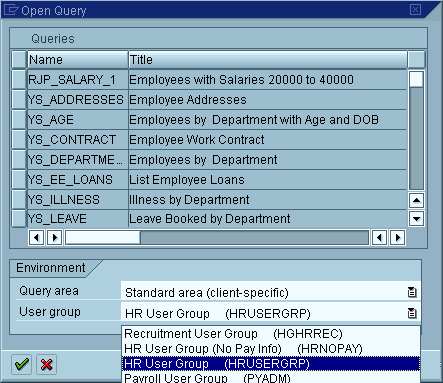Image resolution: width=443 pixels, height=383 pixels.
Task: Click the Open Query title bar icon
Action: pos(10,10)
